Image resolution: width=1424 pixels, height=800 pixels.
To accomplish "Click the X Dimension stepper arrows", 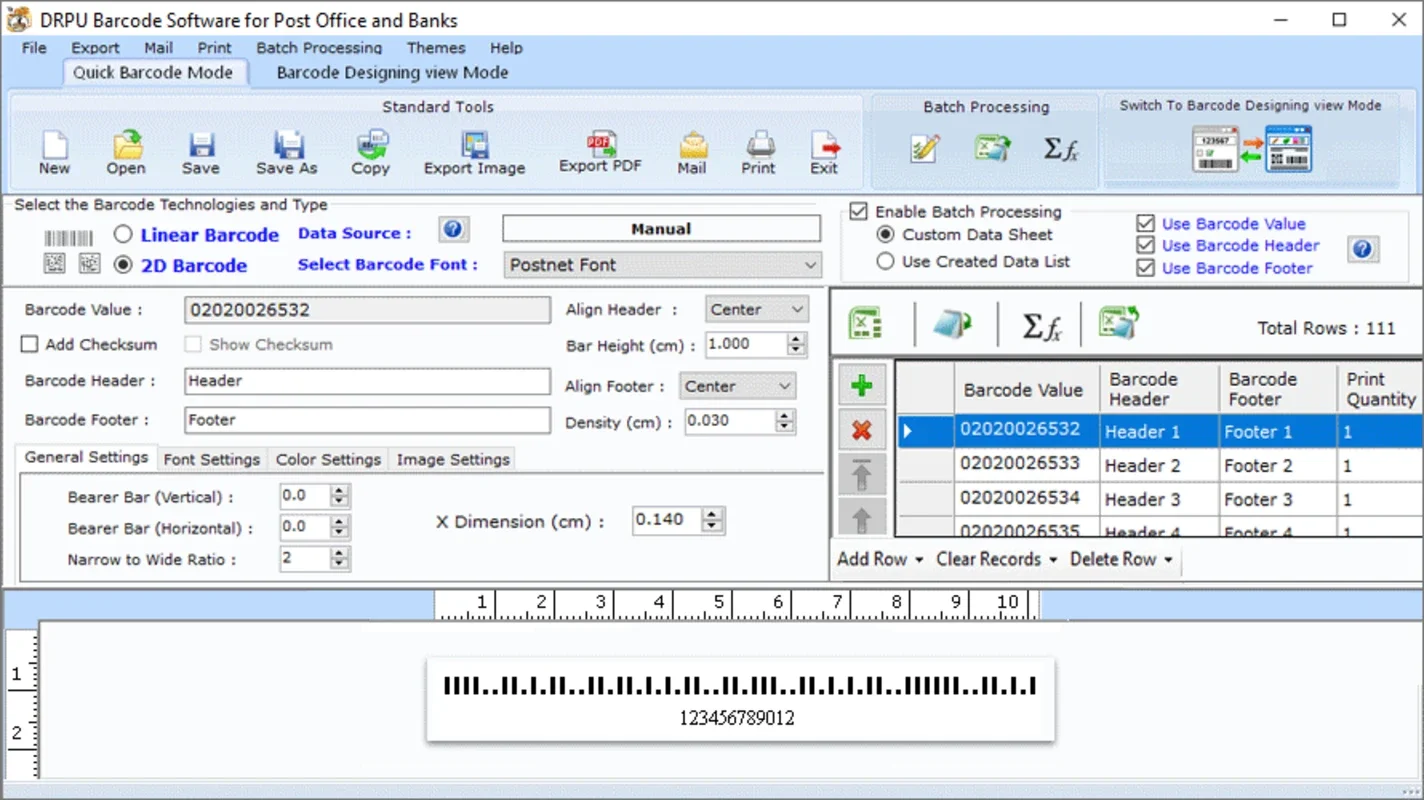I will tap(712, 520).
